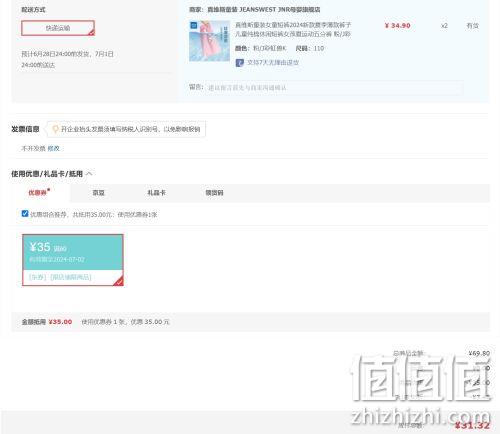The width and height of the screenshot is (500, 434).
Task: Switch to the 优惠券 tab
Action: coord(37,193)
